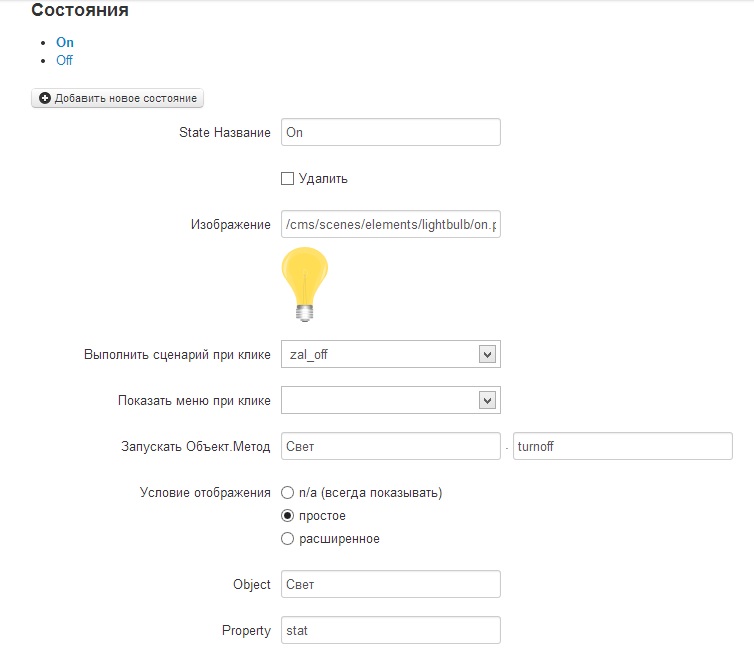This screenshot has height=654, width=754.
Task: Open the On state link
Action: [65, 43]
